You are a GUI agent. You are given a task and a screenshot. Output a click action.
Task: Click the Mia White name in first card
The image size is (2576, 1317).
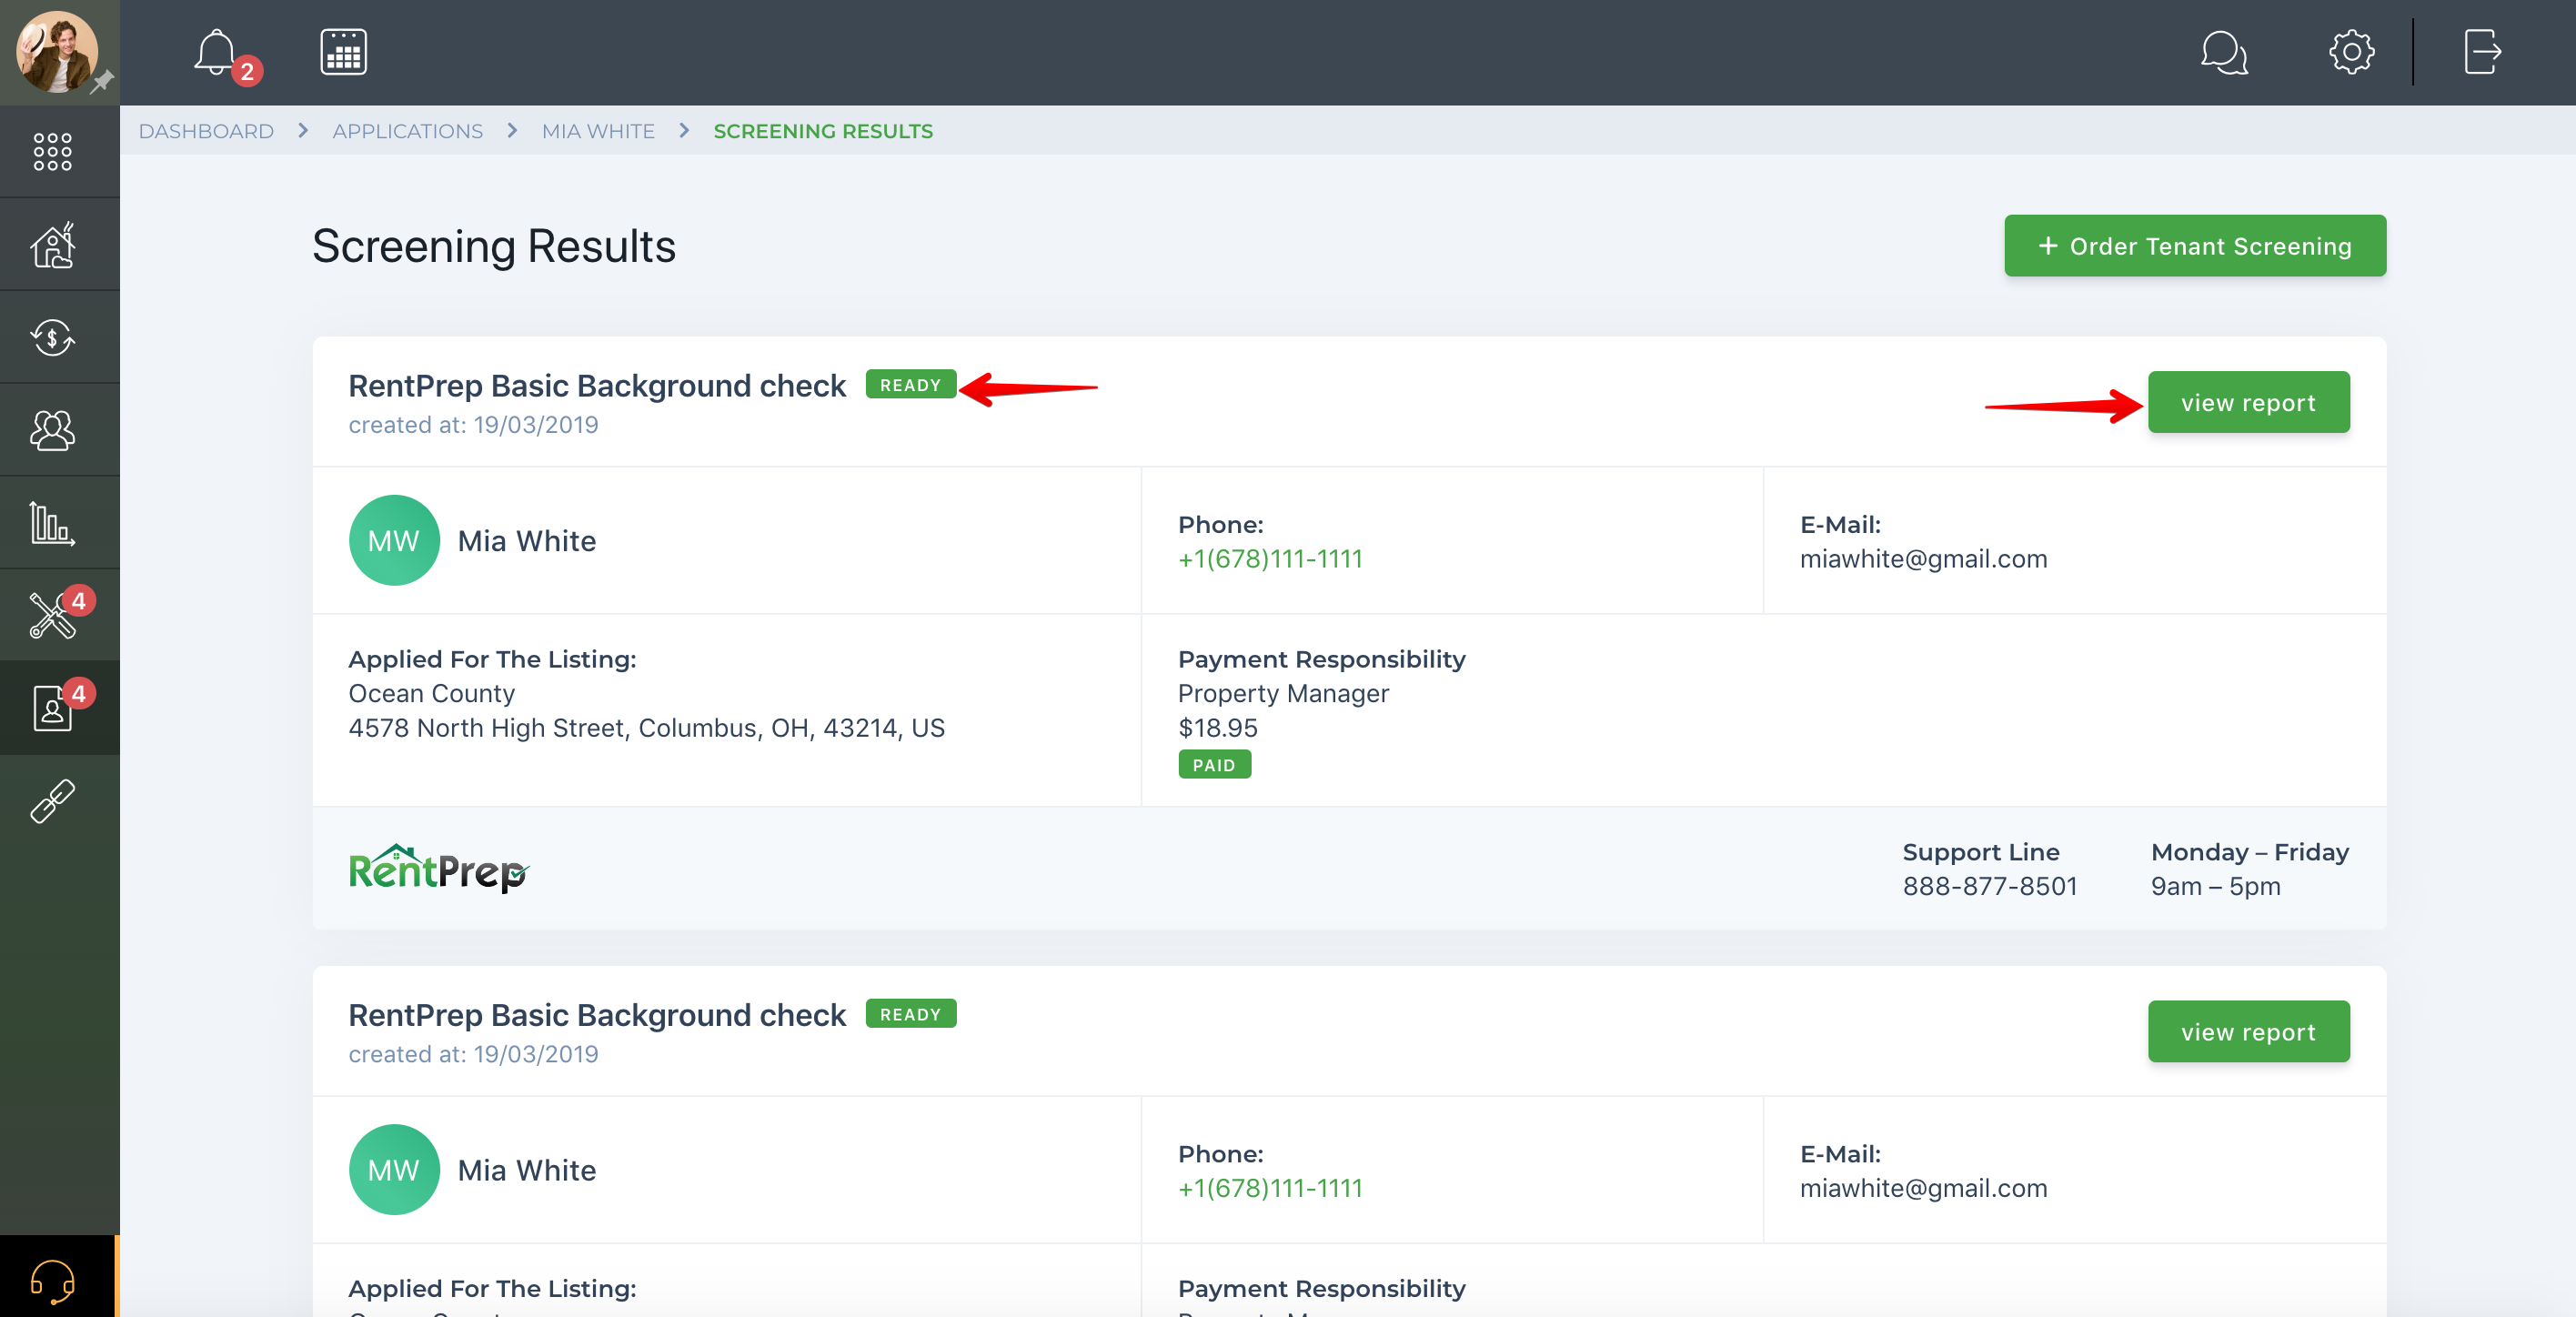pos(527,541)
